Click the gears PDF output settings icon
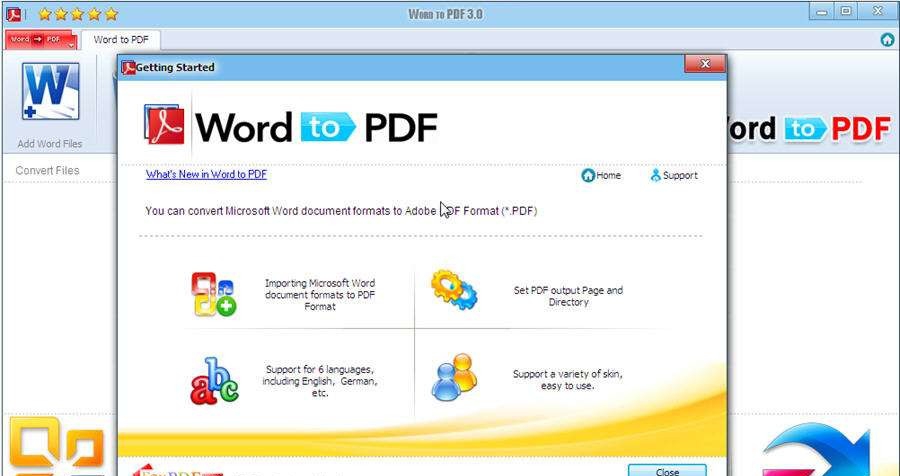Screen dimensions: 900x476 pos(453,289)
